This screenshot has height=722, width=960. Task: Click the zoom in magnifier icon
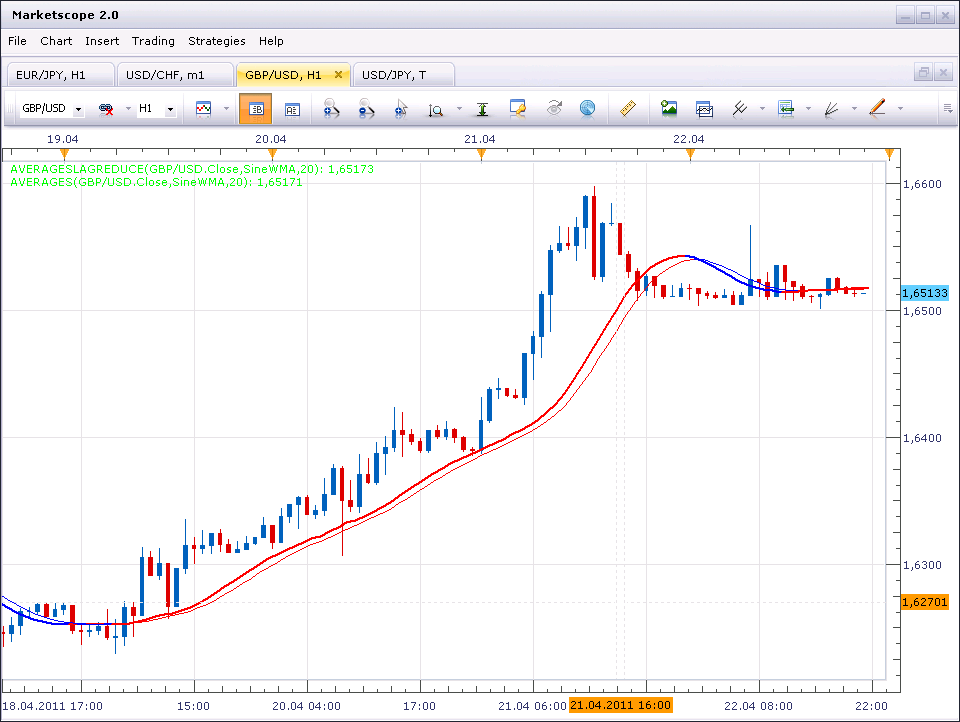pos(331,109)
